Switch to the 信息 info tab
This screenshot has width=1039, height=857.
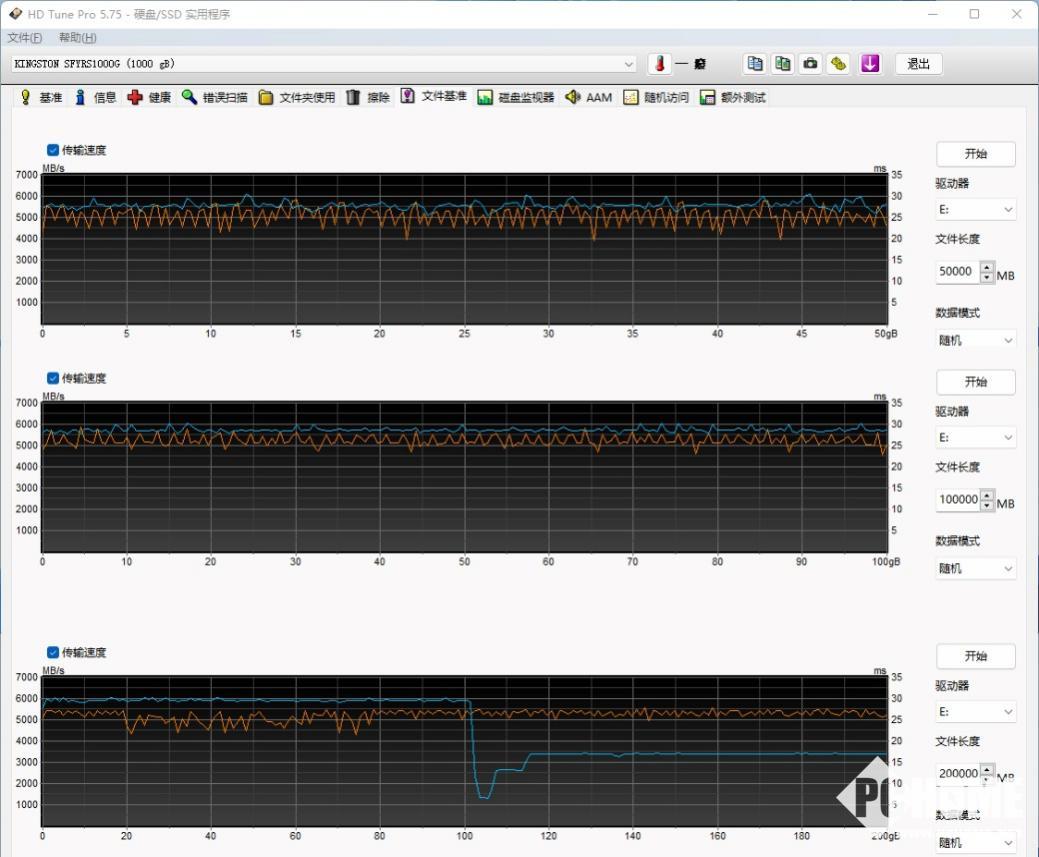click(x=95, y=97)
